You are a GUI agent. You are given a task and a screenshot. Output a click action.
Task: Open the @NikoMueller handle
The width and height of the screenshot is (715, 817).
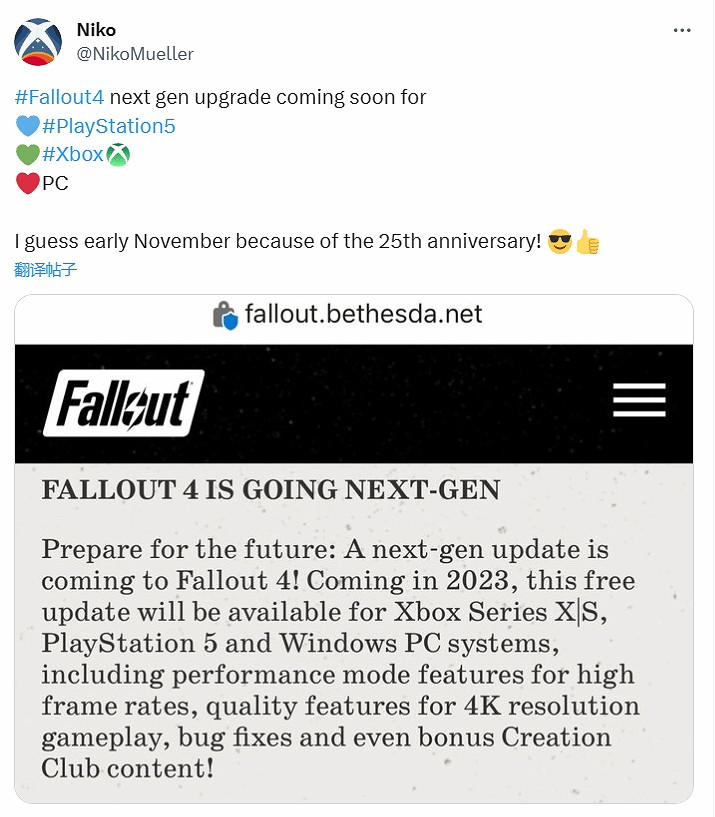135,53
